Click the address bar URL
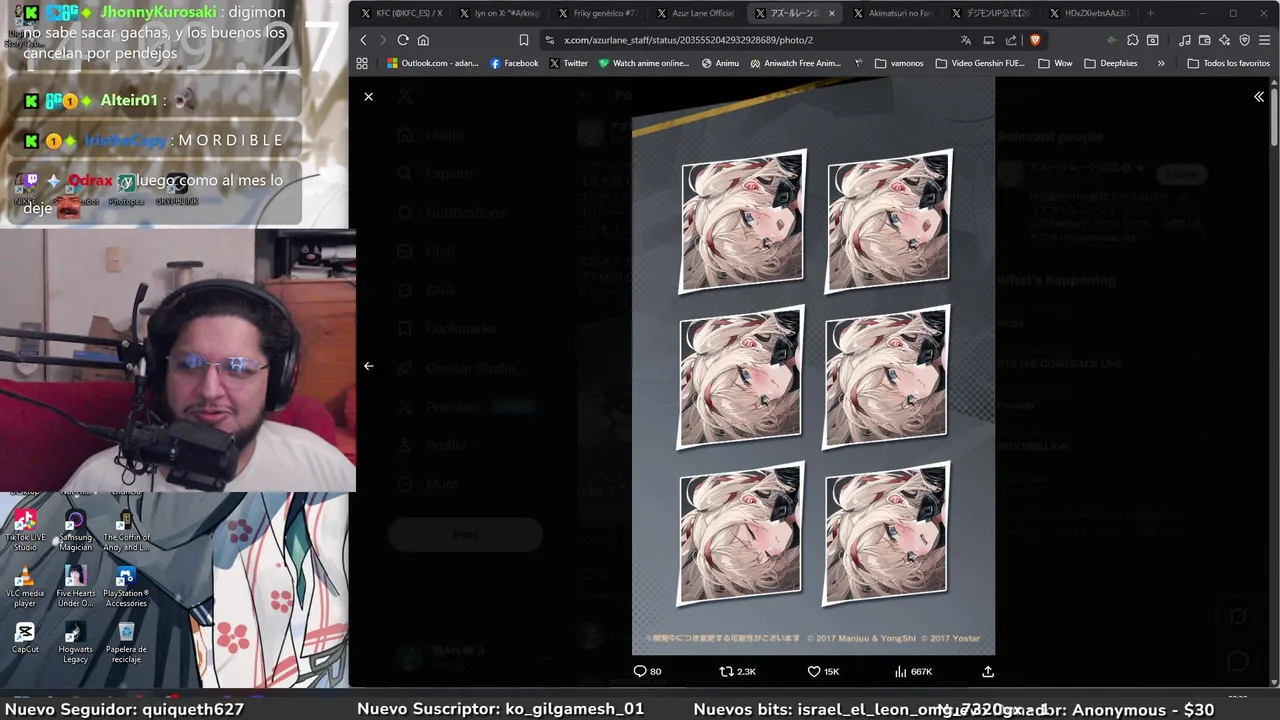Viewport: 1280px width, 720px height. [688, 40]
